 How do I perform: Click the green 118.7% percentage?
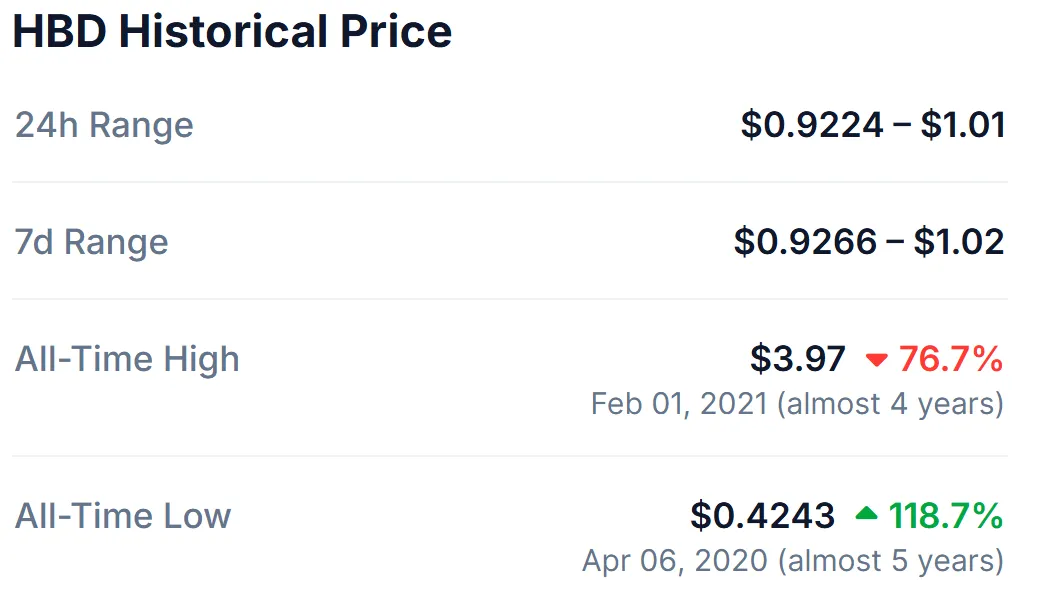pos(946,515)
